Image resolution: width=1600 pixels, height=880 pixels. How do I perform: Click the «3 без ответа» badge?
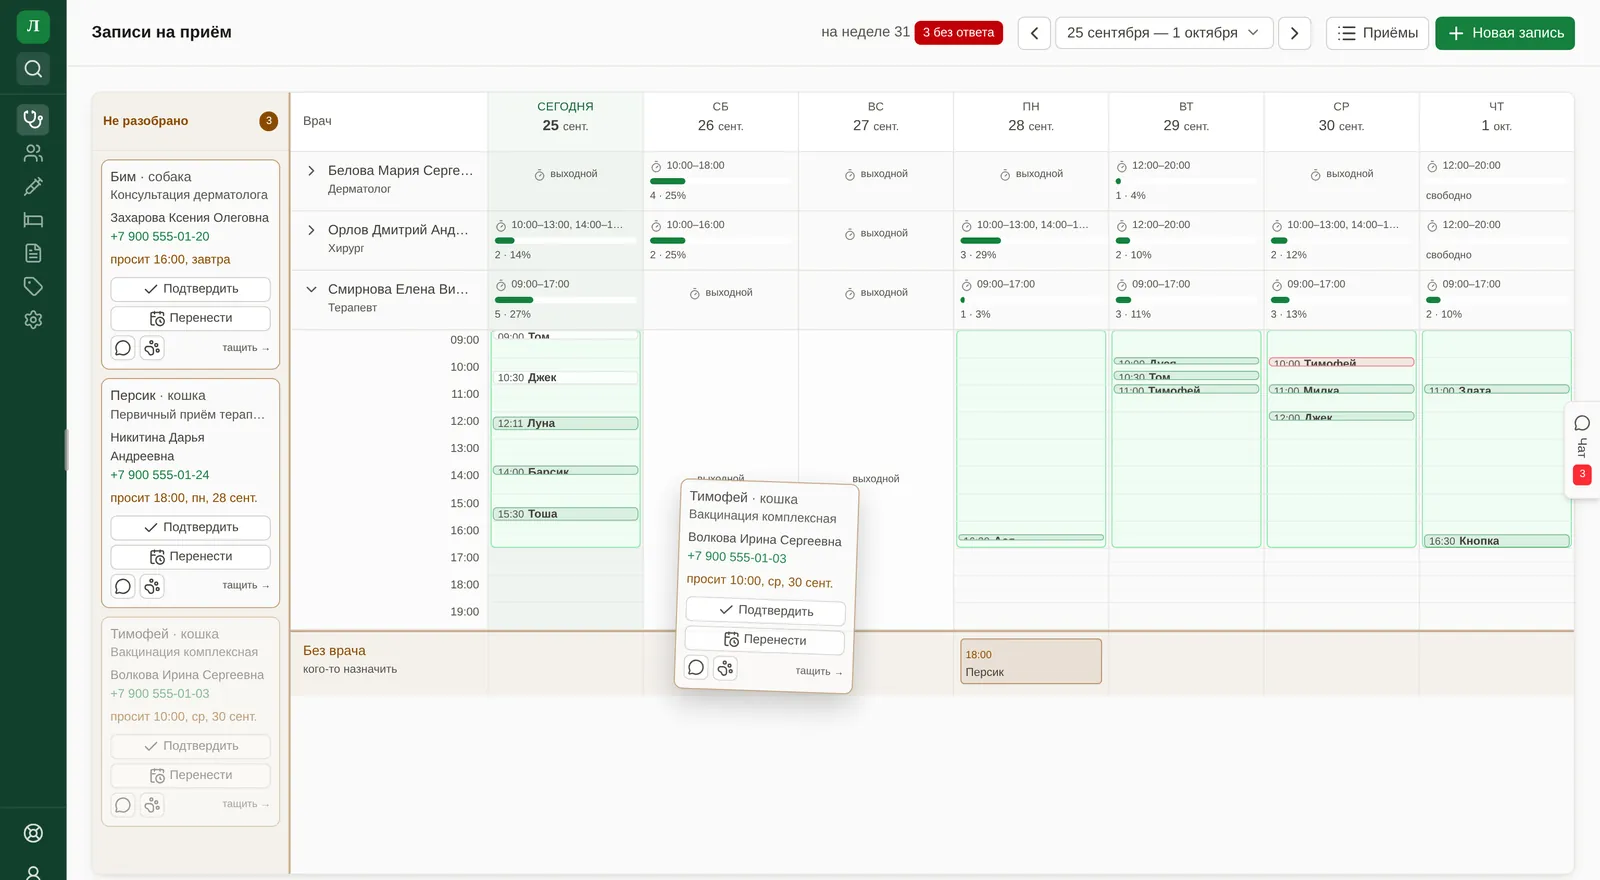pyautogui.click(x=958, y=32)
